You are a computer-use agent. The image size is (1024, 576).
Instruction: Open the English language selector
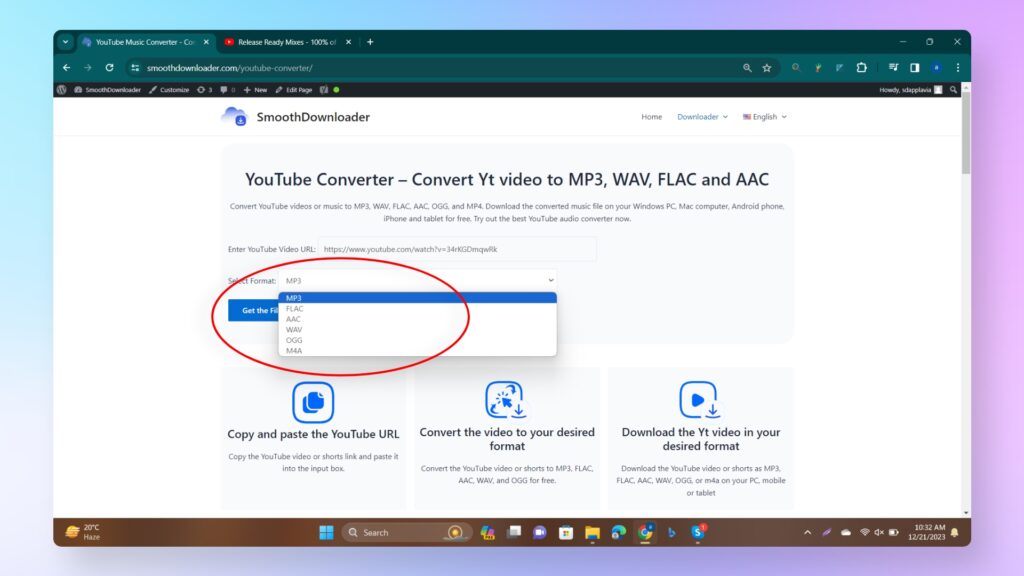point(764,117)
